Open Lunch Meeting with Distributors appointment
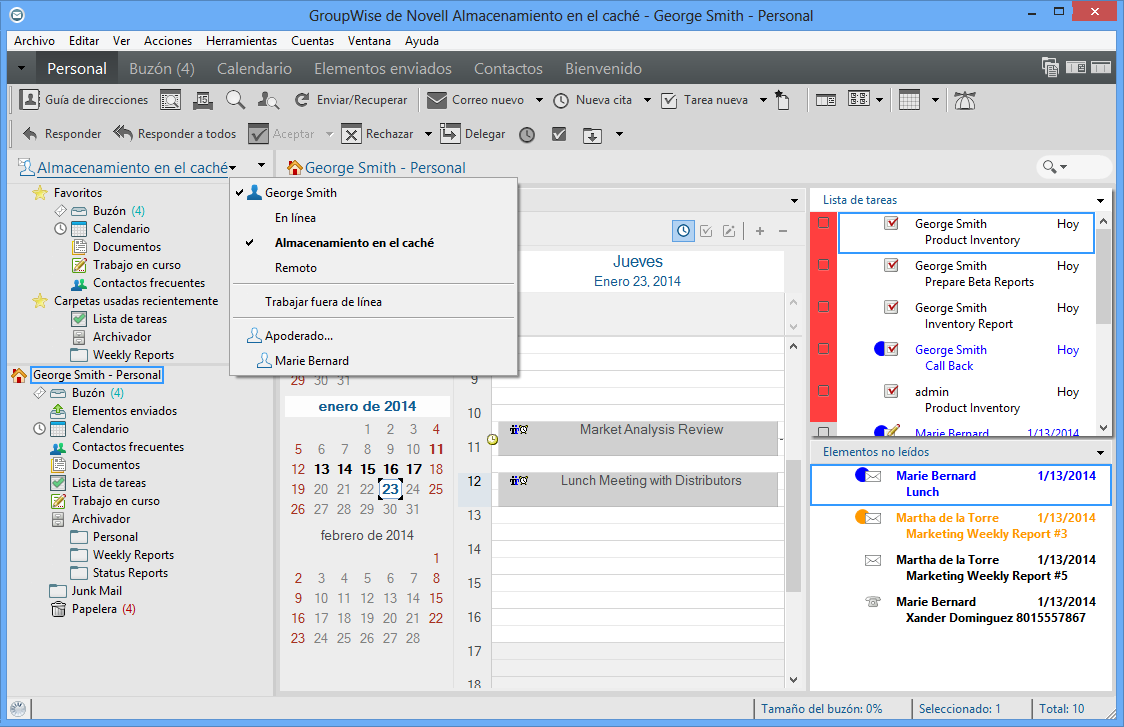Image resolution: width=1124 pixels, height=727 pixels. 638,489
